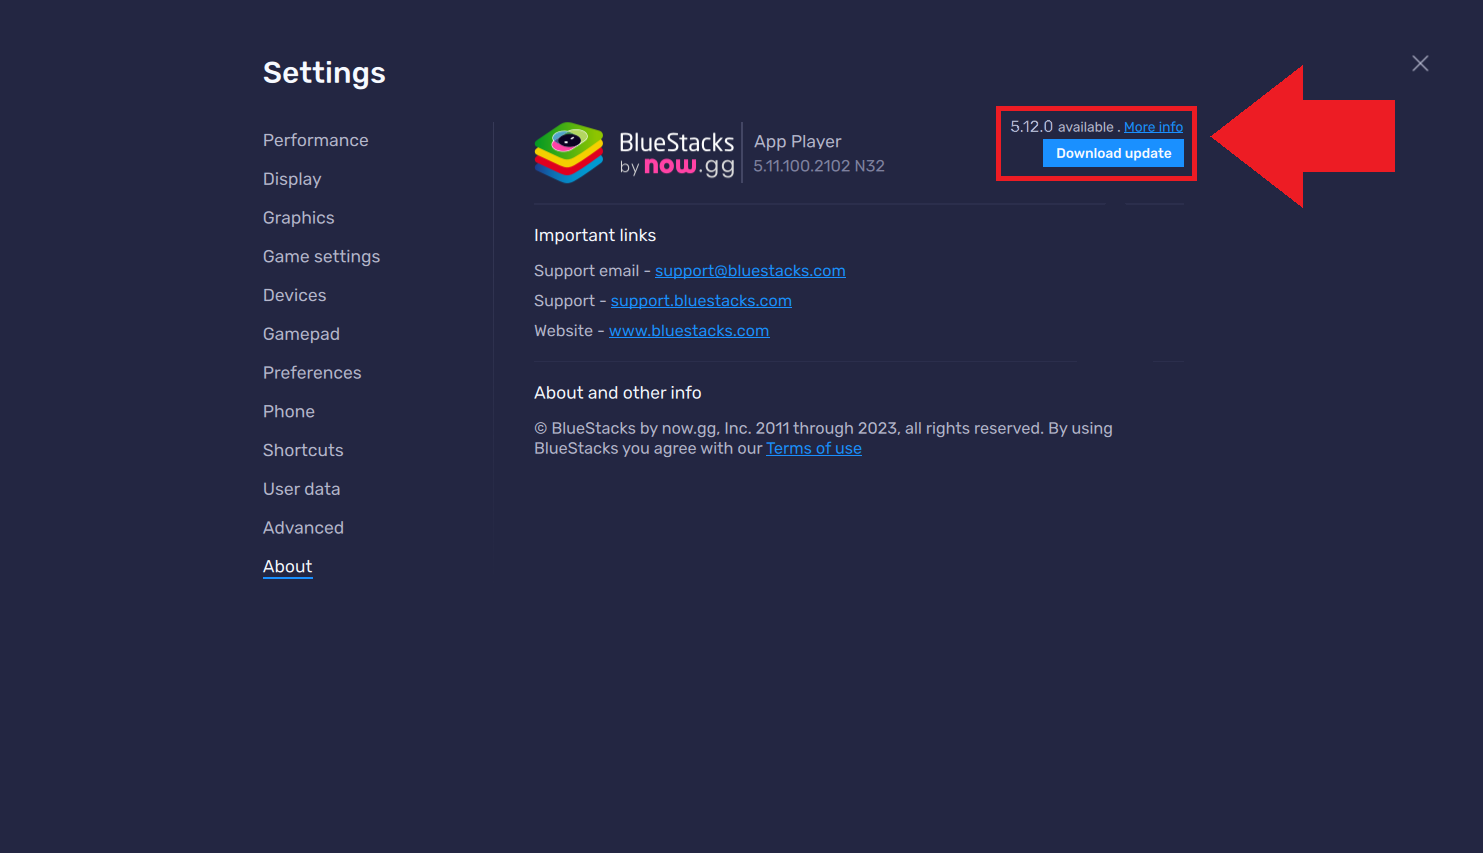Click the BlueStacks by now.gg wordmark
This screenshot has height=853, width=1483.
[677, 154]
